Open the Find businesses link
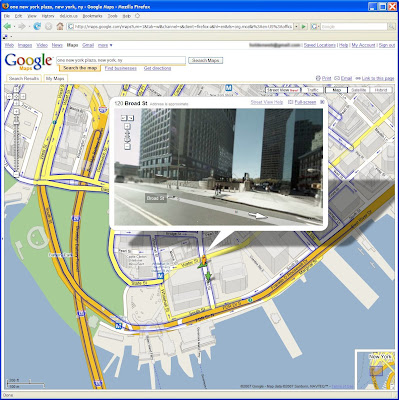The height and width of the screenshot is (400, 399). click(x=121, y=68)
